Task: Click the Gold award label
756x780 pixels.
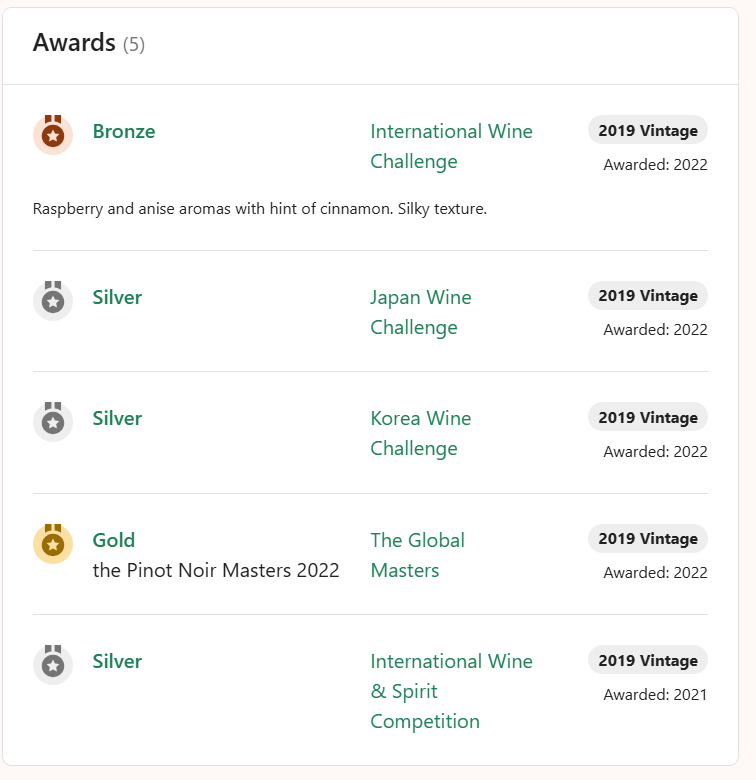Action: coord(114,540)
